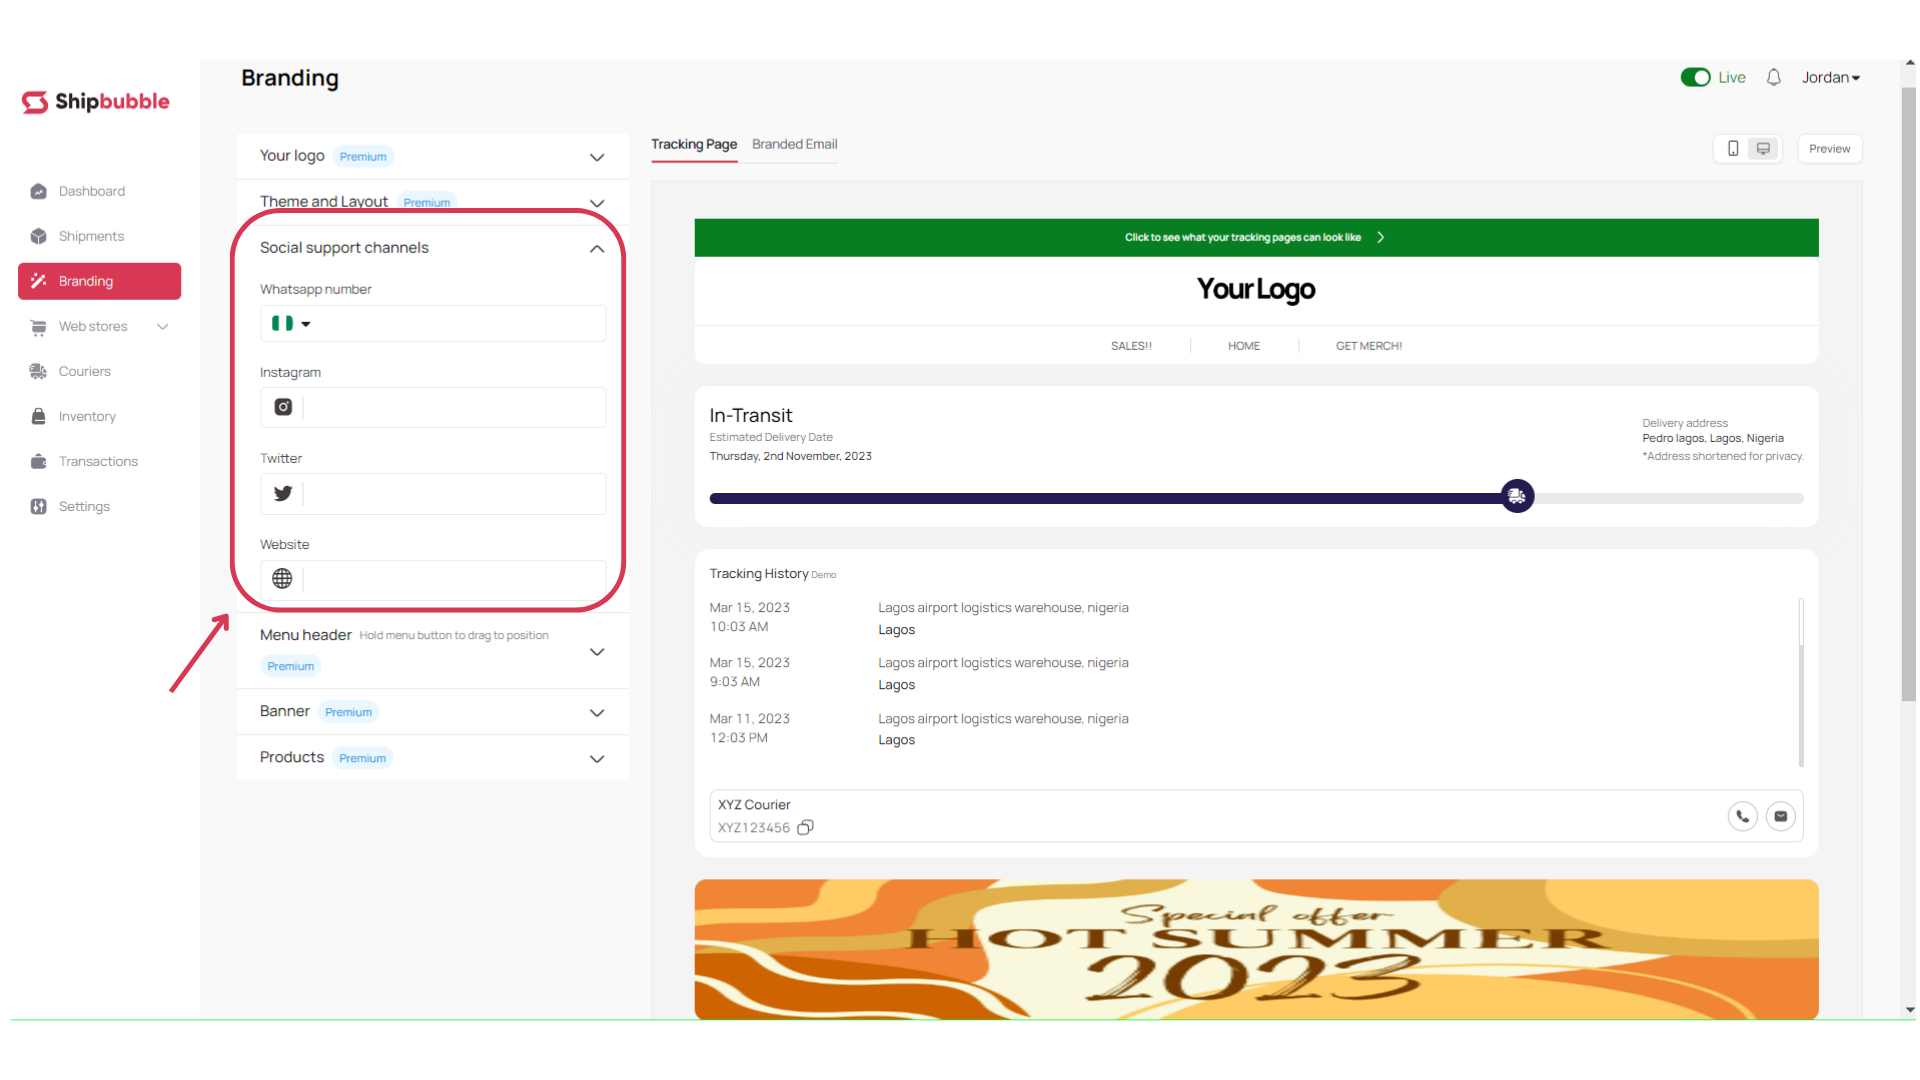Click the courier phone call icon

tap(1742, 816)
